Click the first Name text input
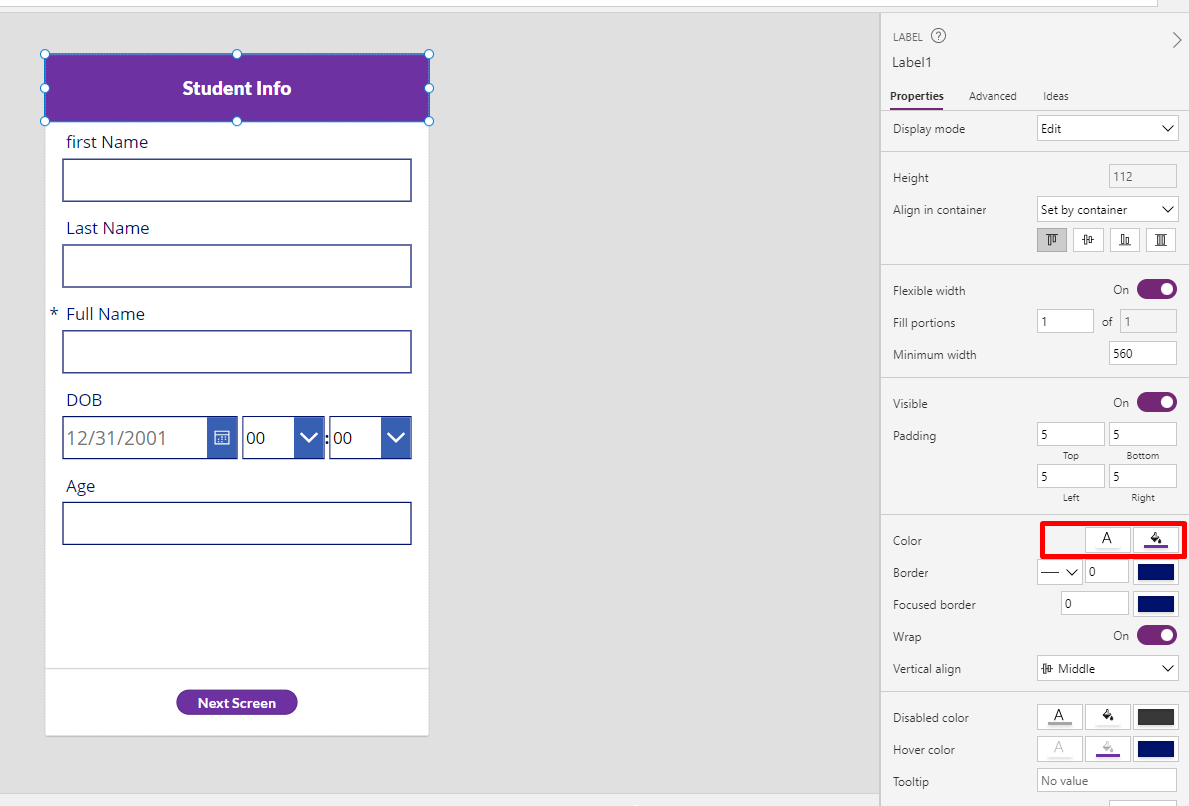The image size is (1189, 806). click(237, 180)
